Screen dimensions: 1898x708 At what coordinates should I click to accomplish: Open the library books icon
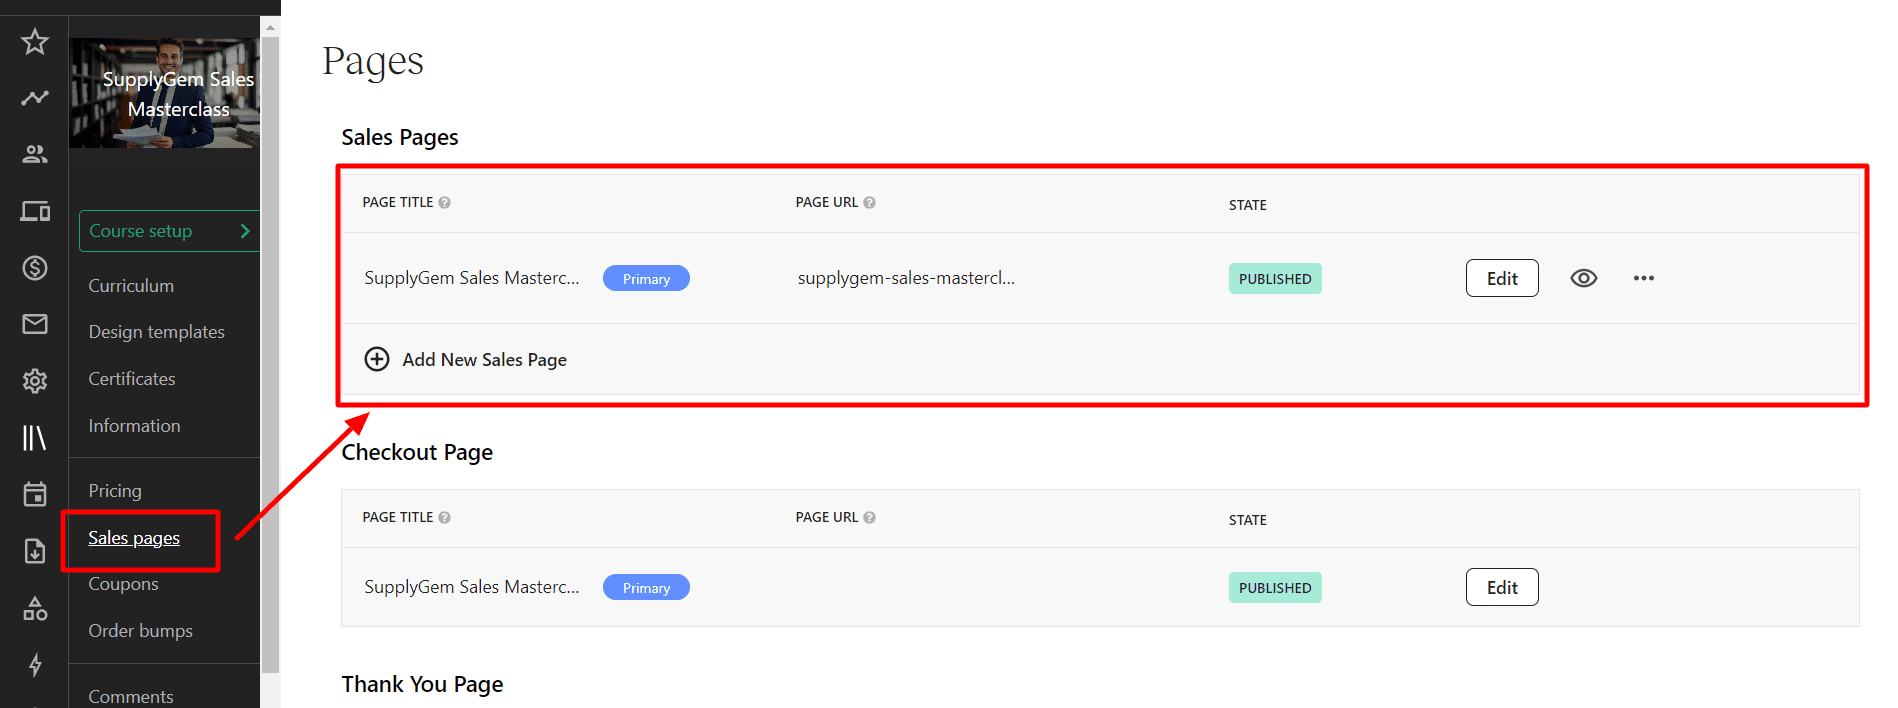[x=35, y=437]
